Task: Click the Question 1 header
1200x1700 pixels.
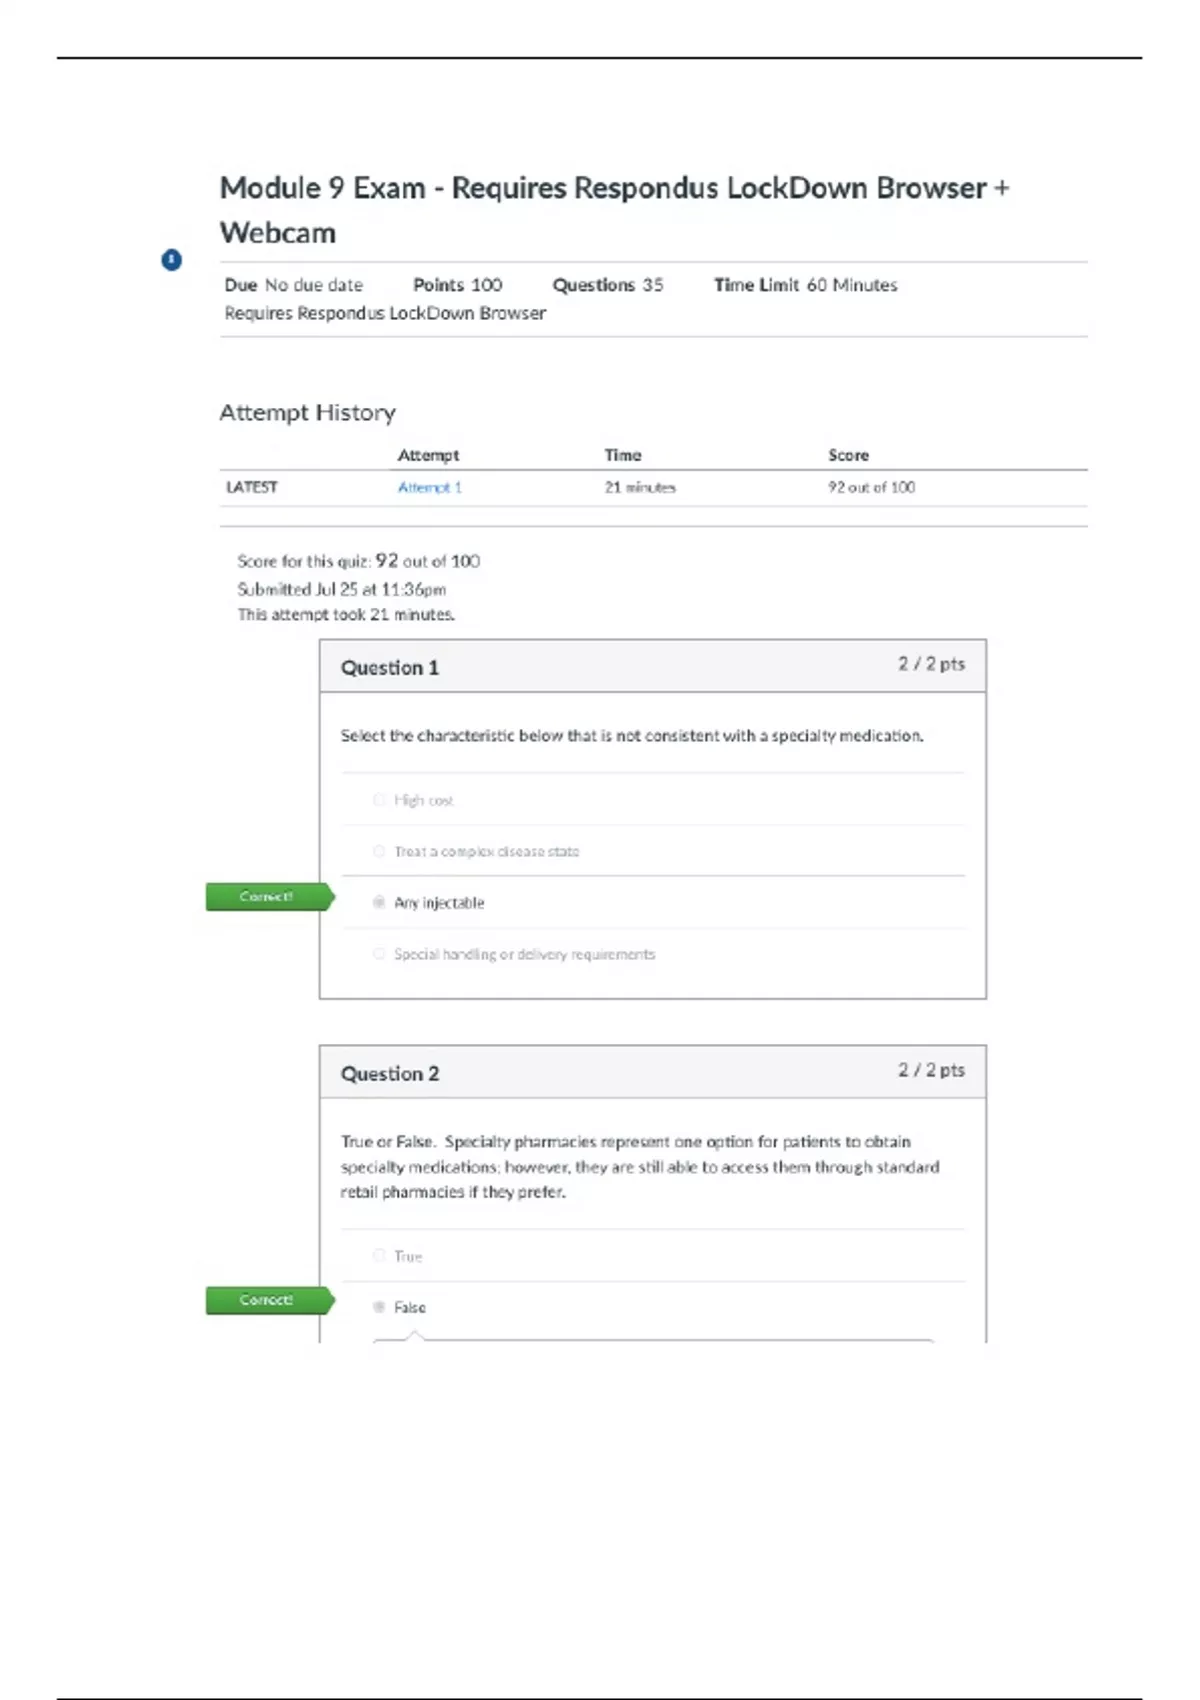Action: coord(390,668)
